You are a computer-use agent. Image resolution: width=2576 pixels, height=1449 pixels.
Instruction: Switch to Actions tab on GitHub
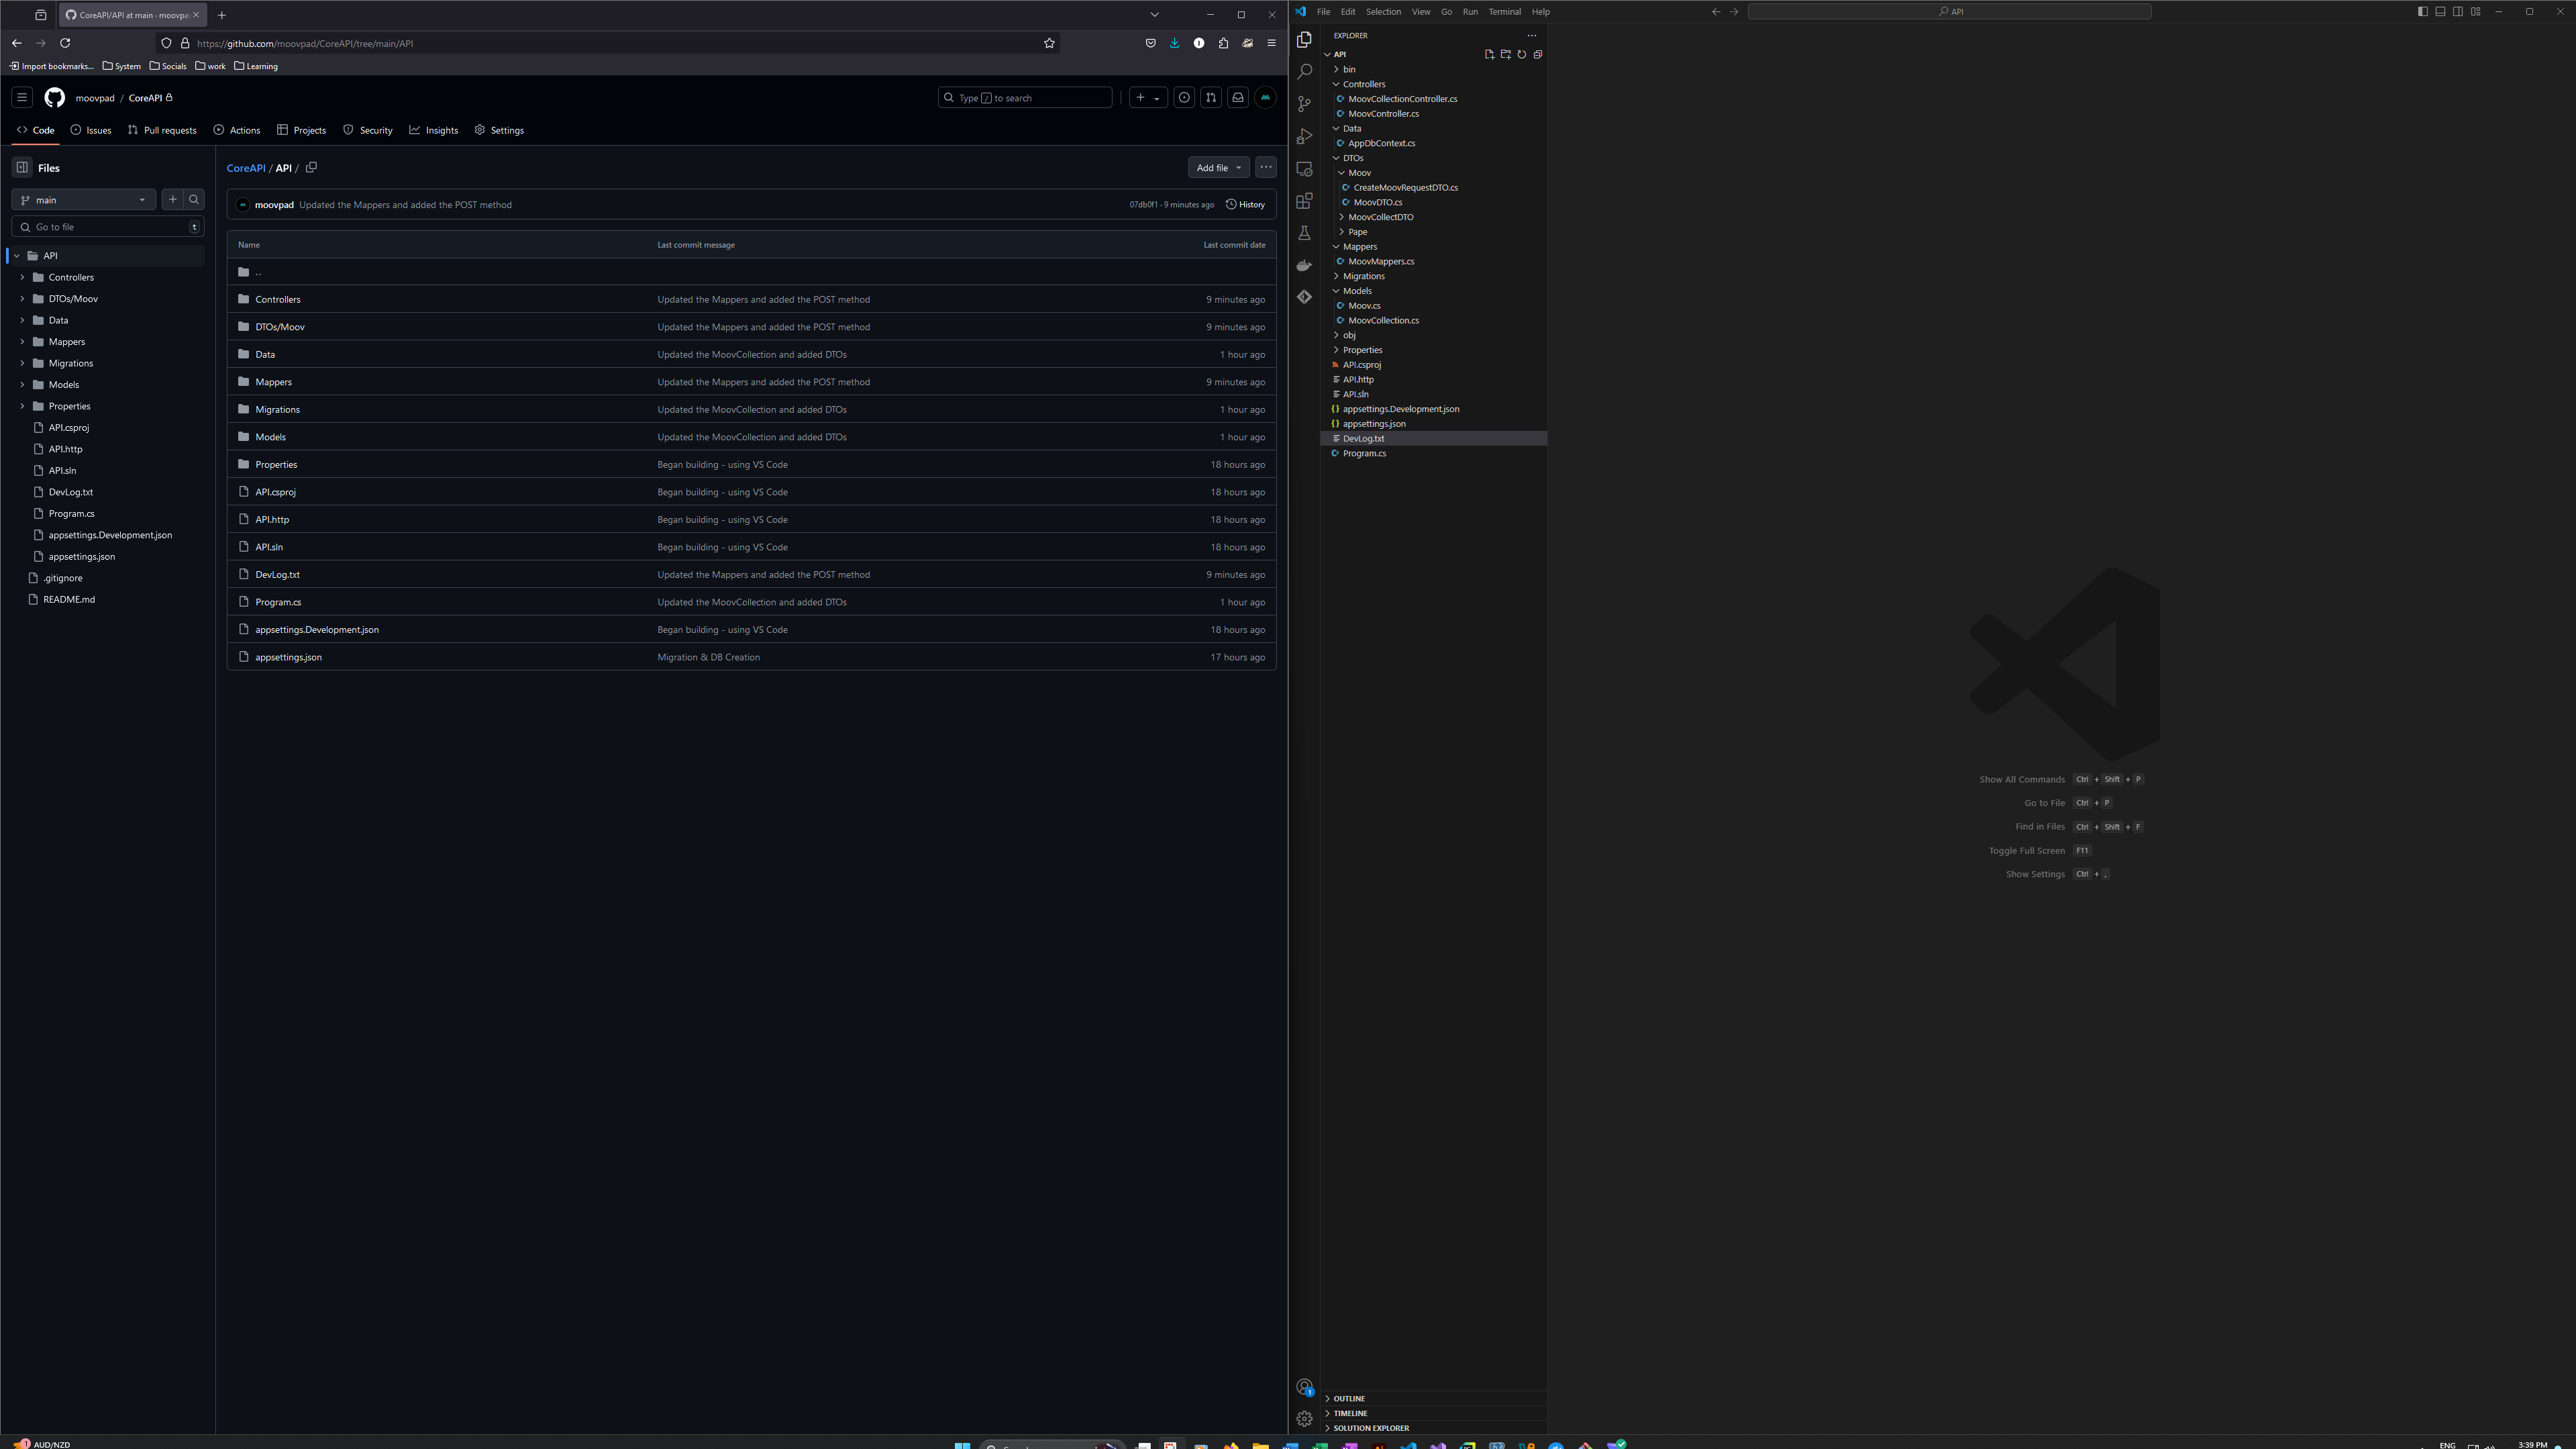[x=237, y=130]
